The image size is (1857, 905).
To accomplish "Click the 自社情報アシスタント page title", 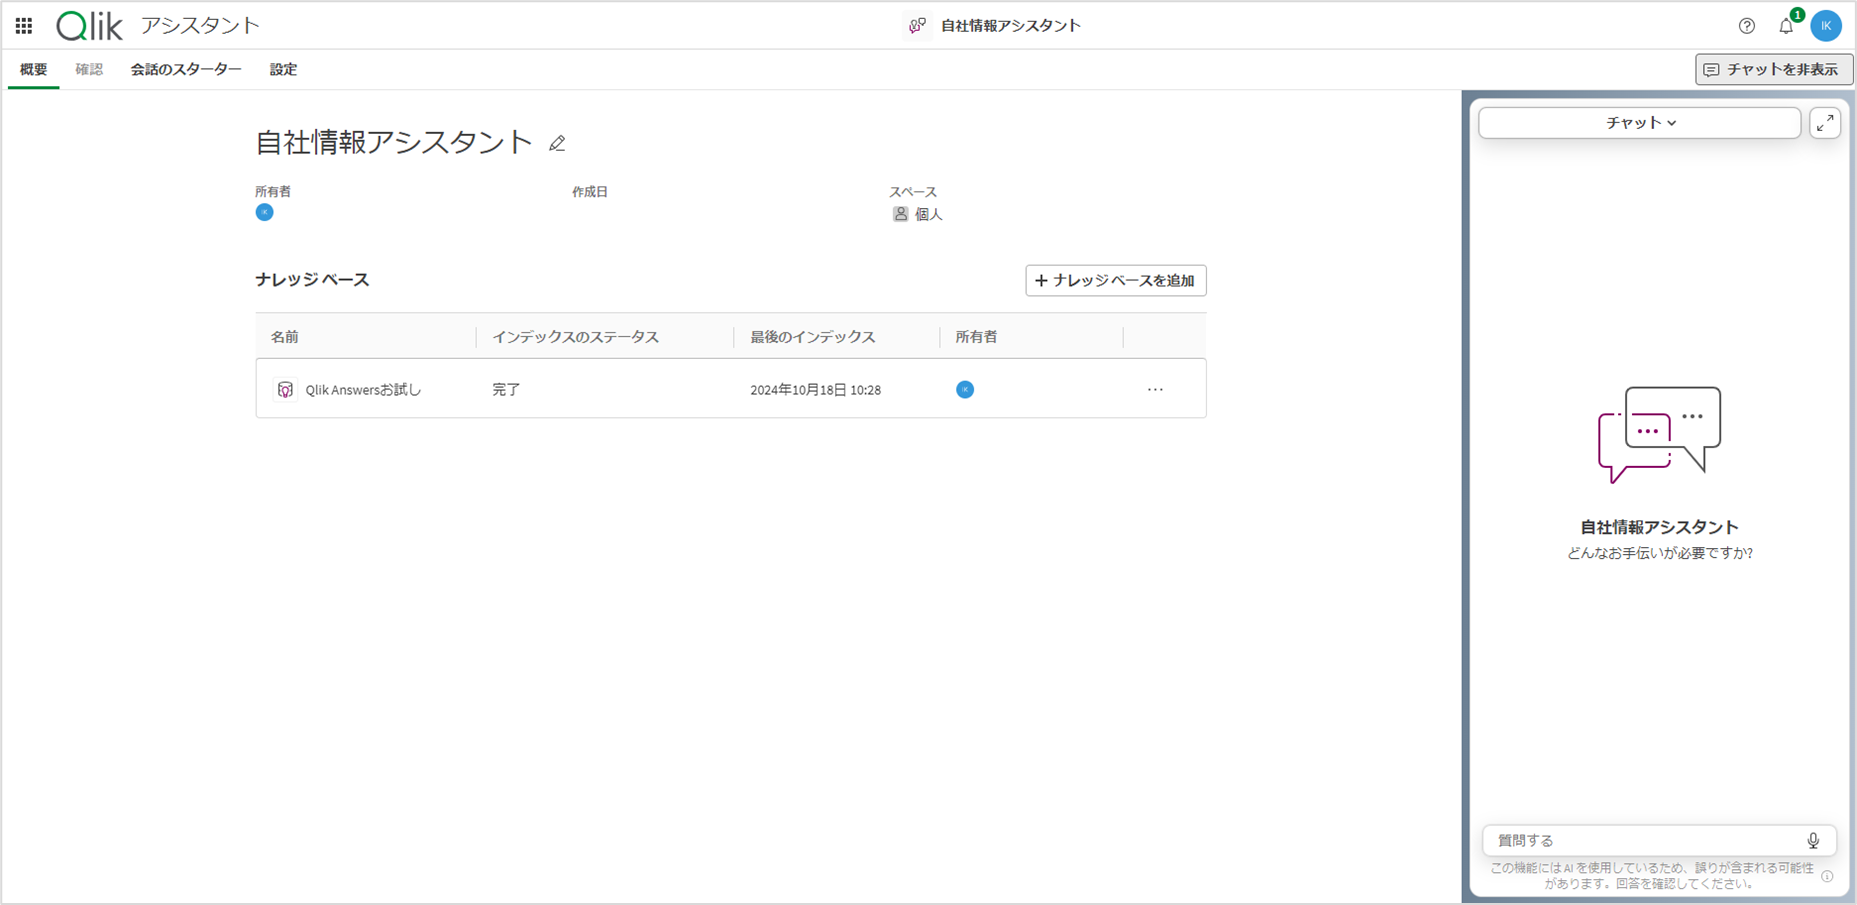I will point(394,142).
